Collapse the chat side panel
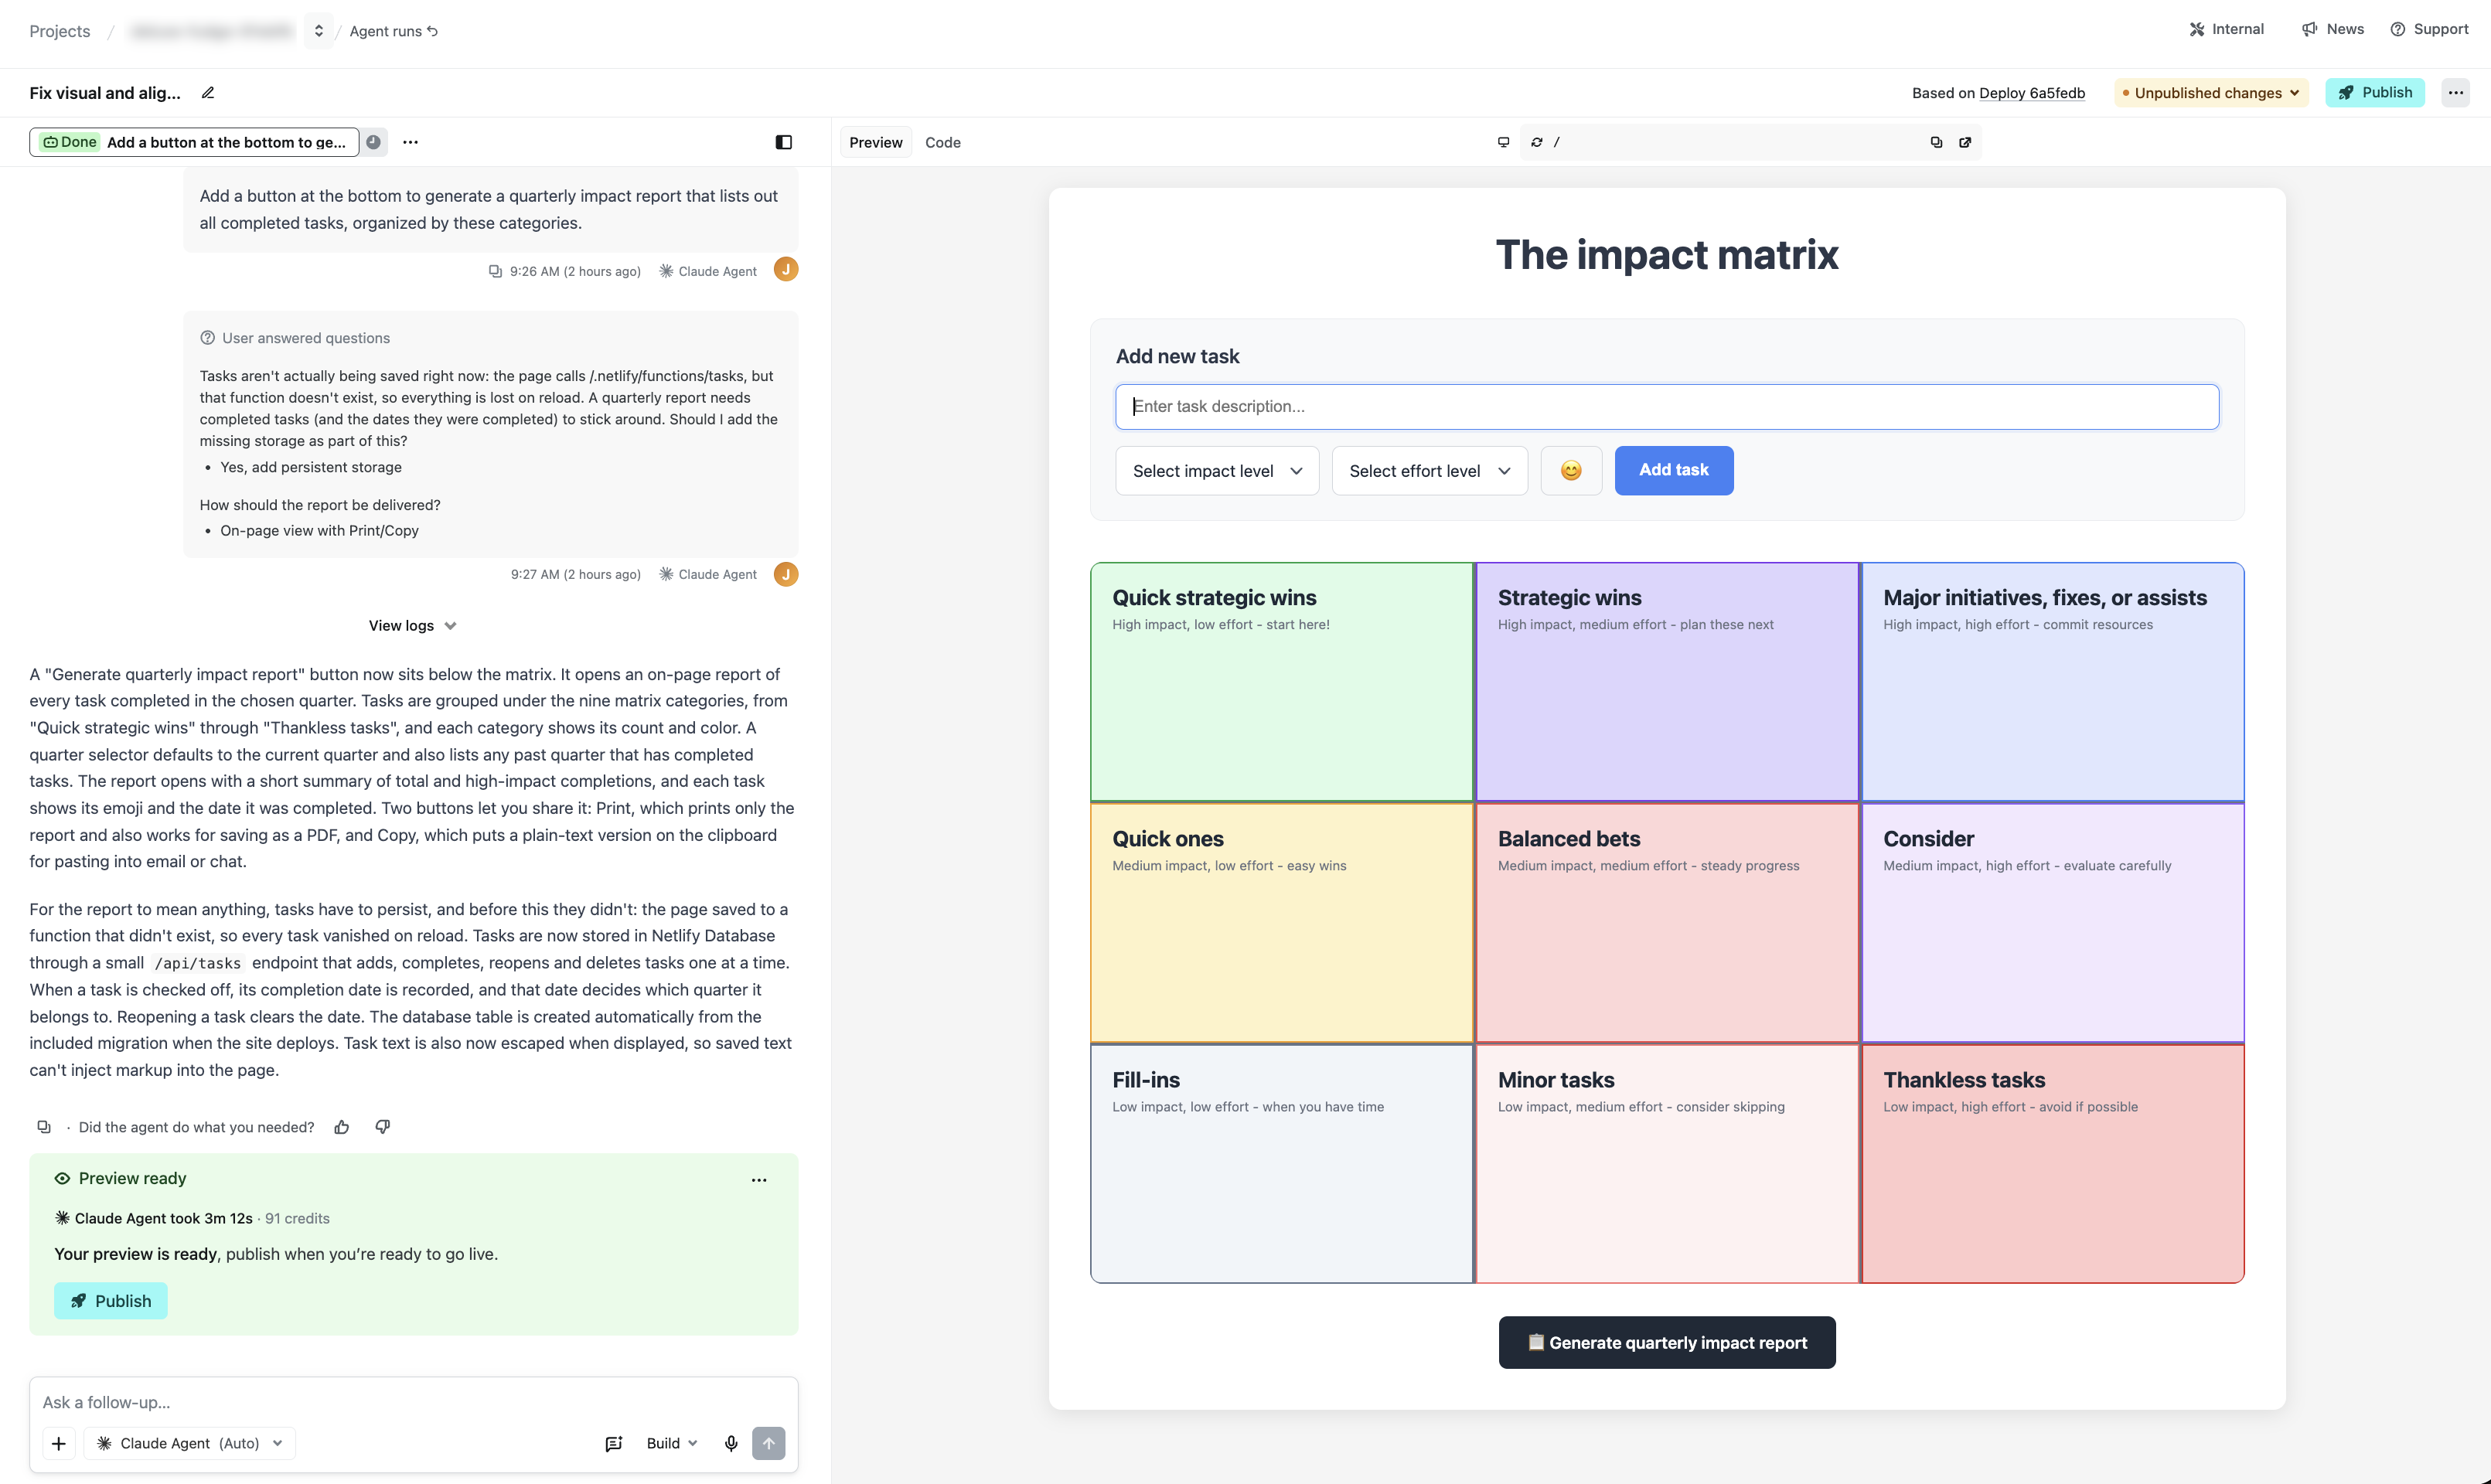The width and height of the screenshot is (2491, 1484). tap(784, 142)
